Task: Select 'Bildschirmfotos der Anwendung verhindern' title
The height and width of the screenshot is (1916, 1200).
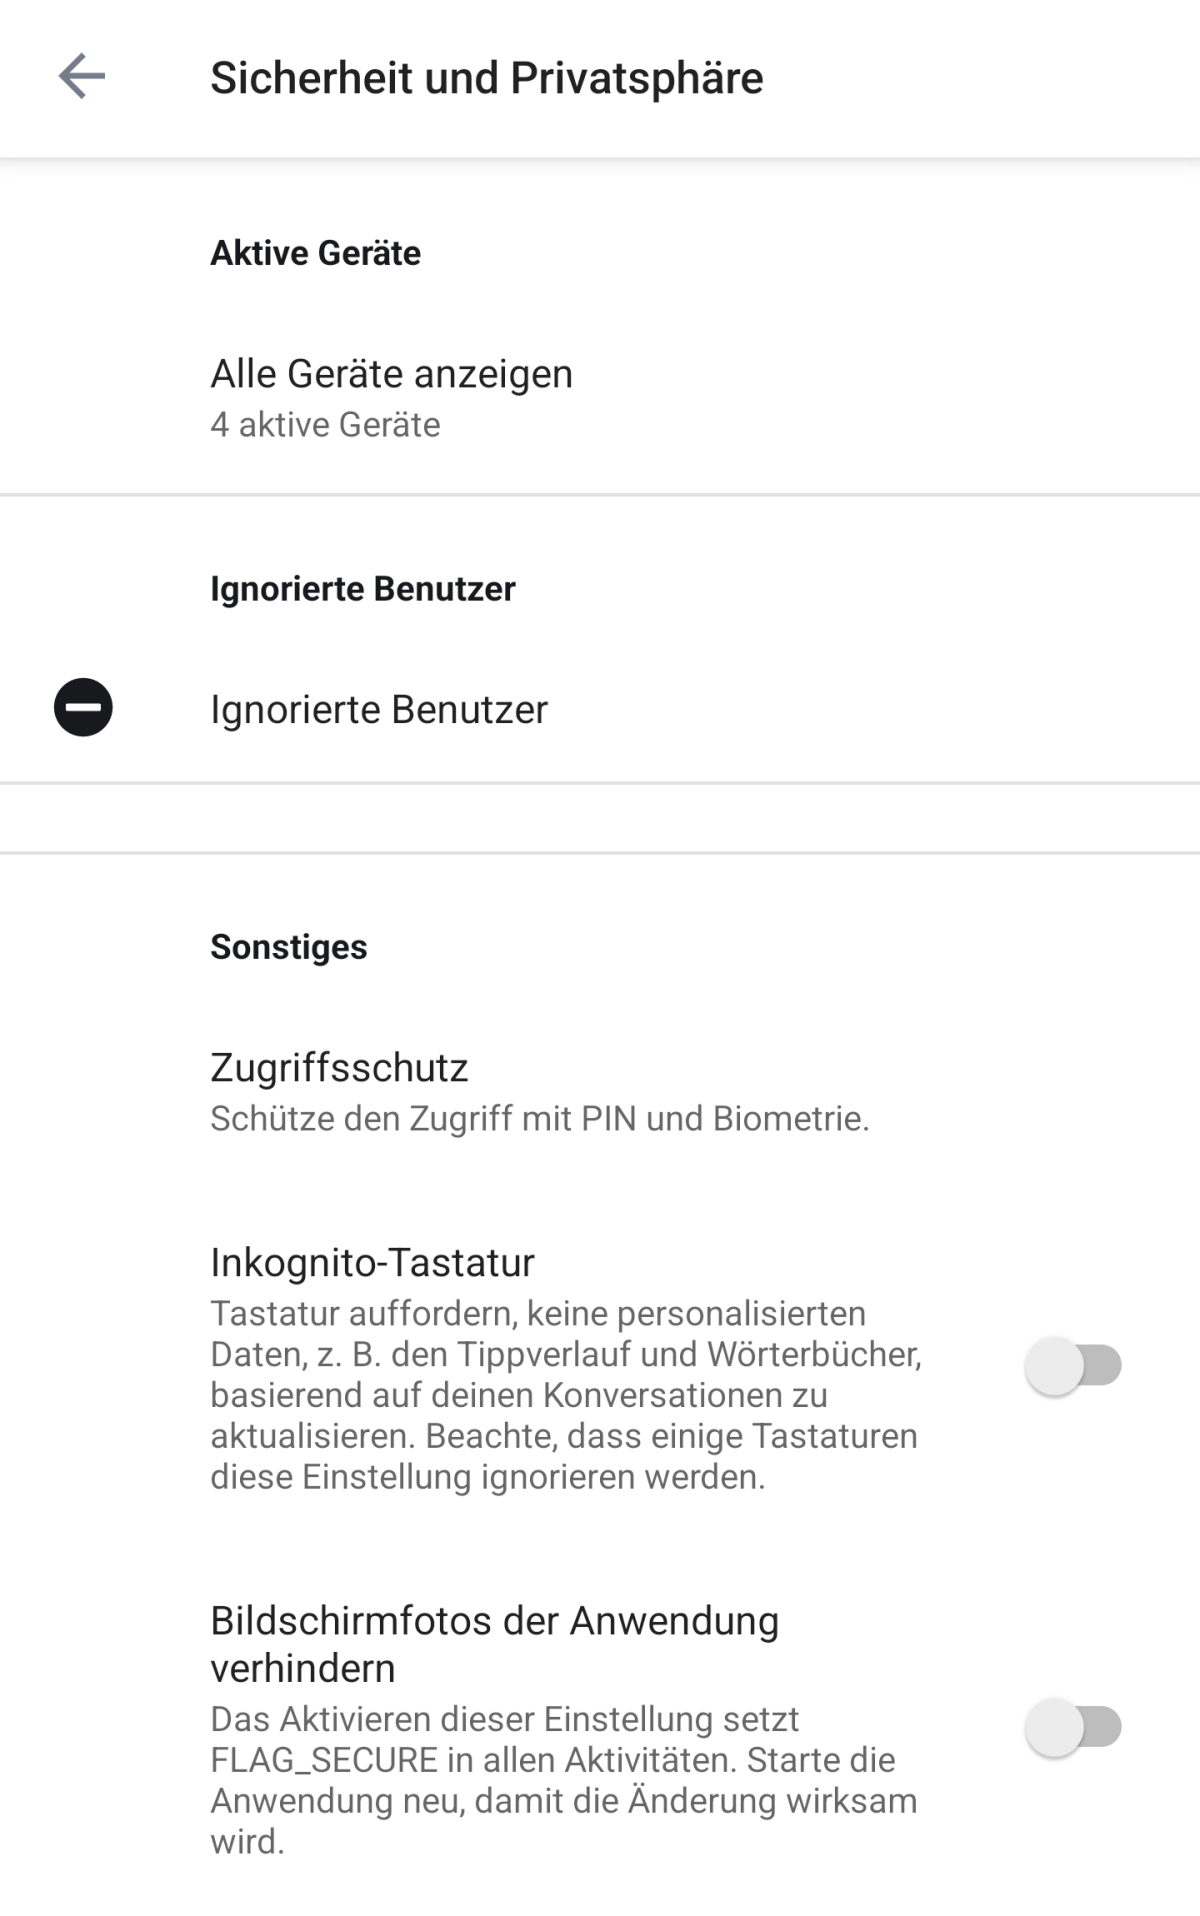Action: (x=494, y=1644)
